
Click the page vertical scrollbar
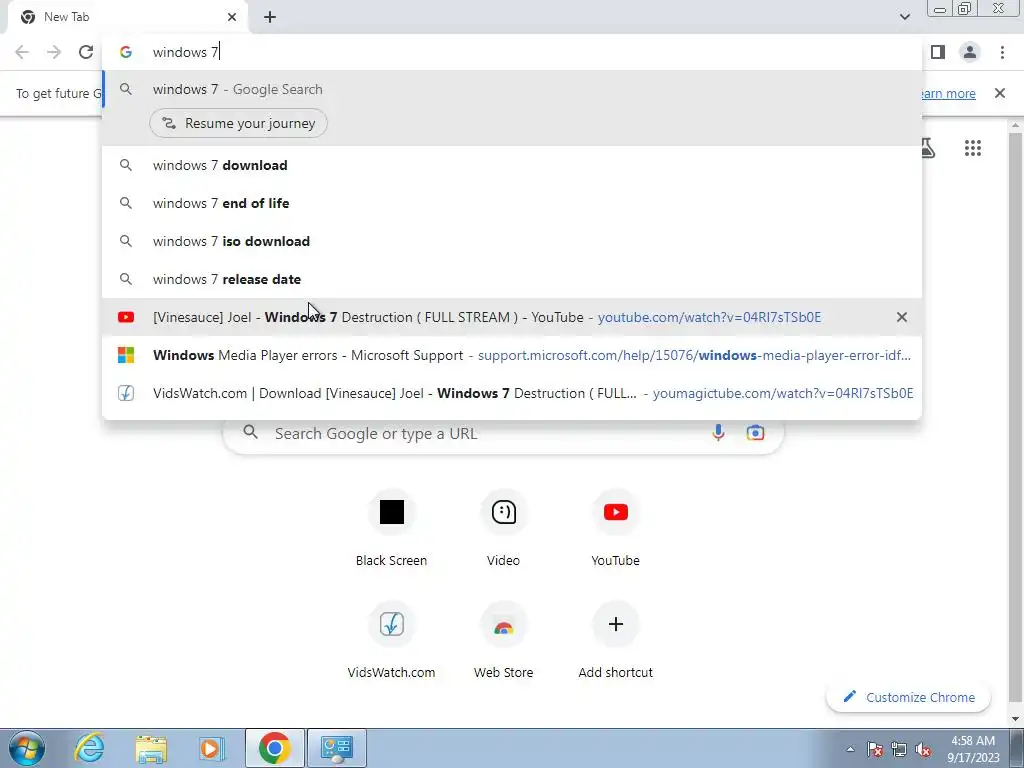point(1015,418)
